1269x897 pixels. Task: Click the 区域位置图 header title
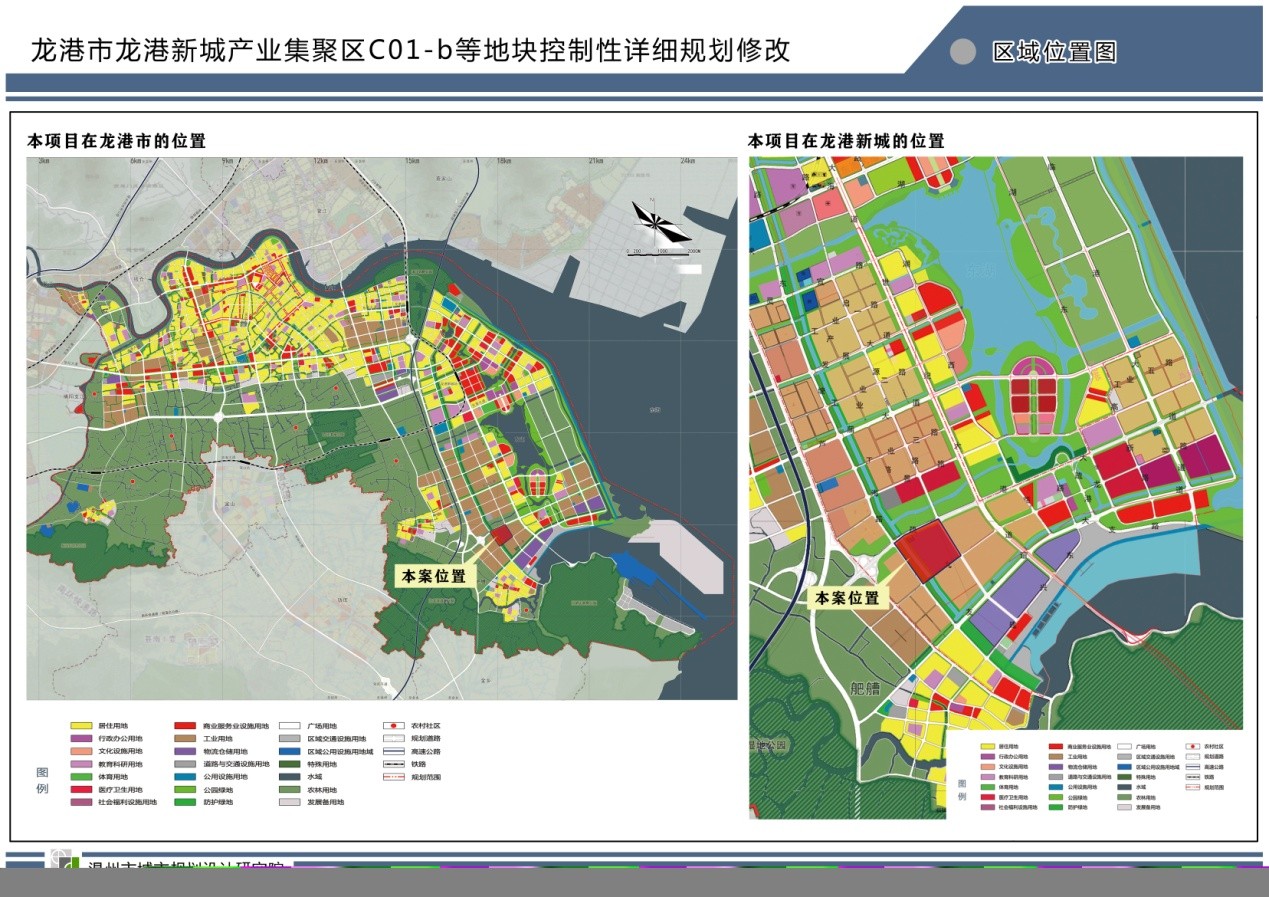click(x=1054, y=53)
